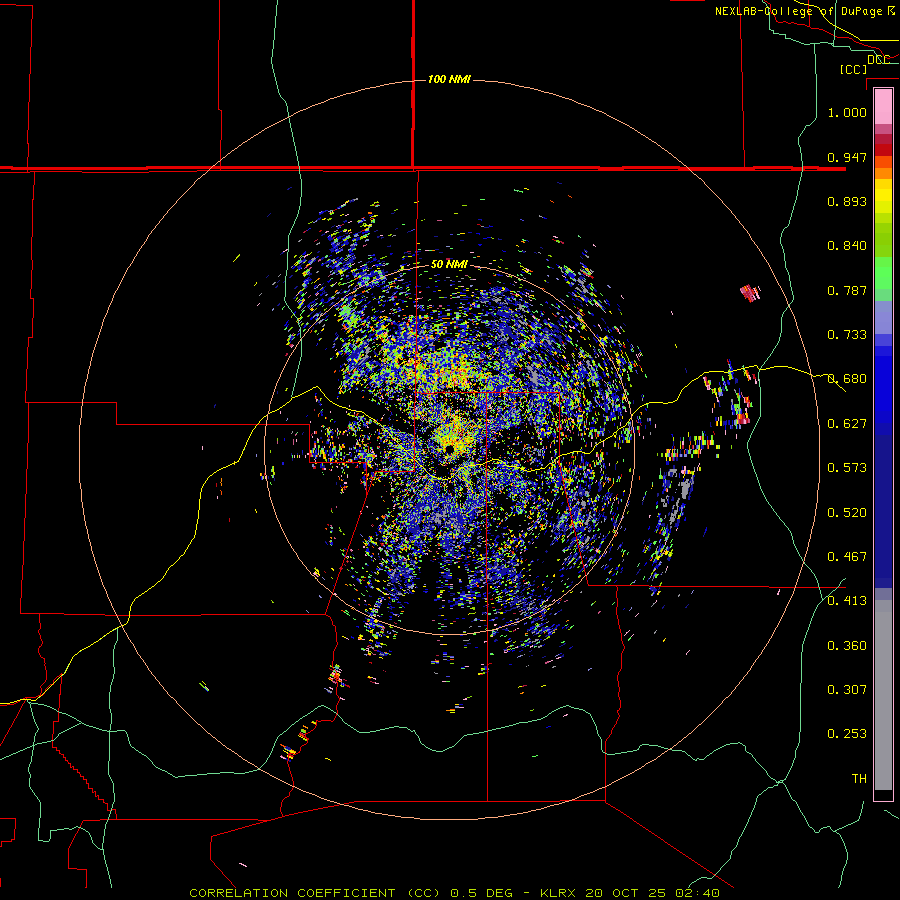Click the 100 NMI range ring label
Viewport: 900px width, 900px height.
[449, 79]
